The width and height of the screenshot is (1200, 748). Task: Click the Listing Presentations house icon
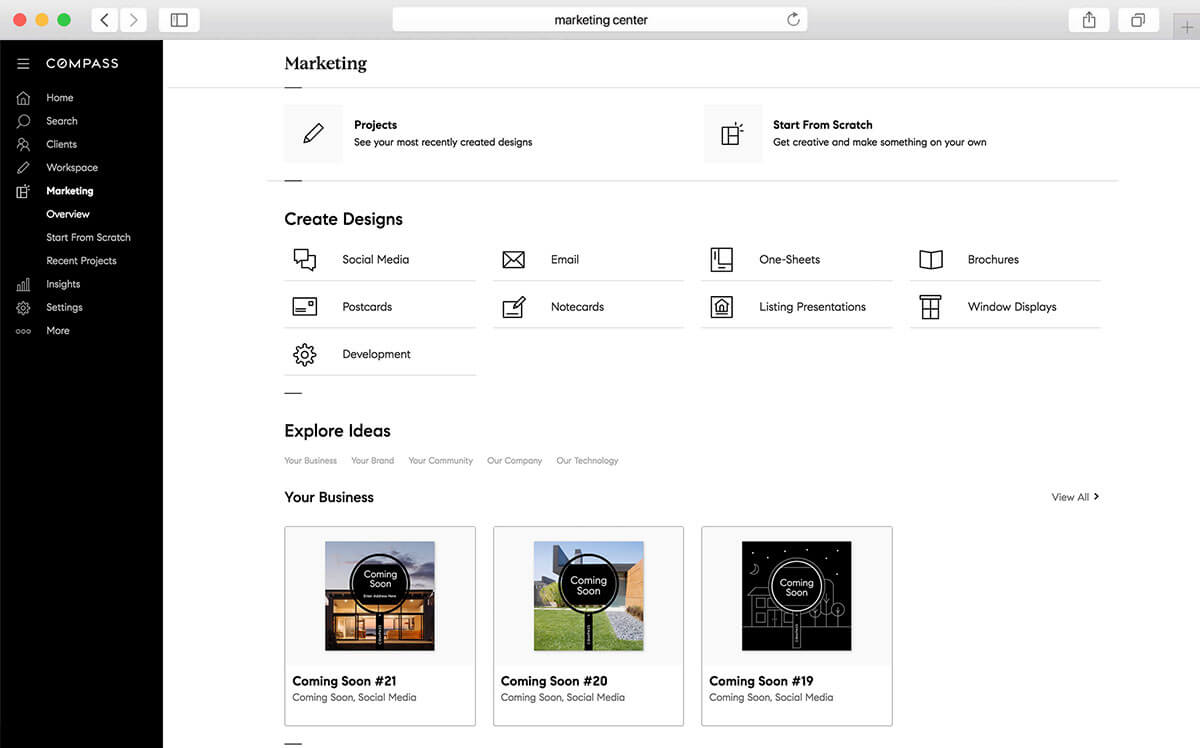tap(721, 307)
